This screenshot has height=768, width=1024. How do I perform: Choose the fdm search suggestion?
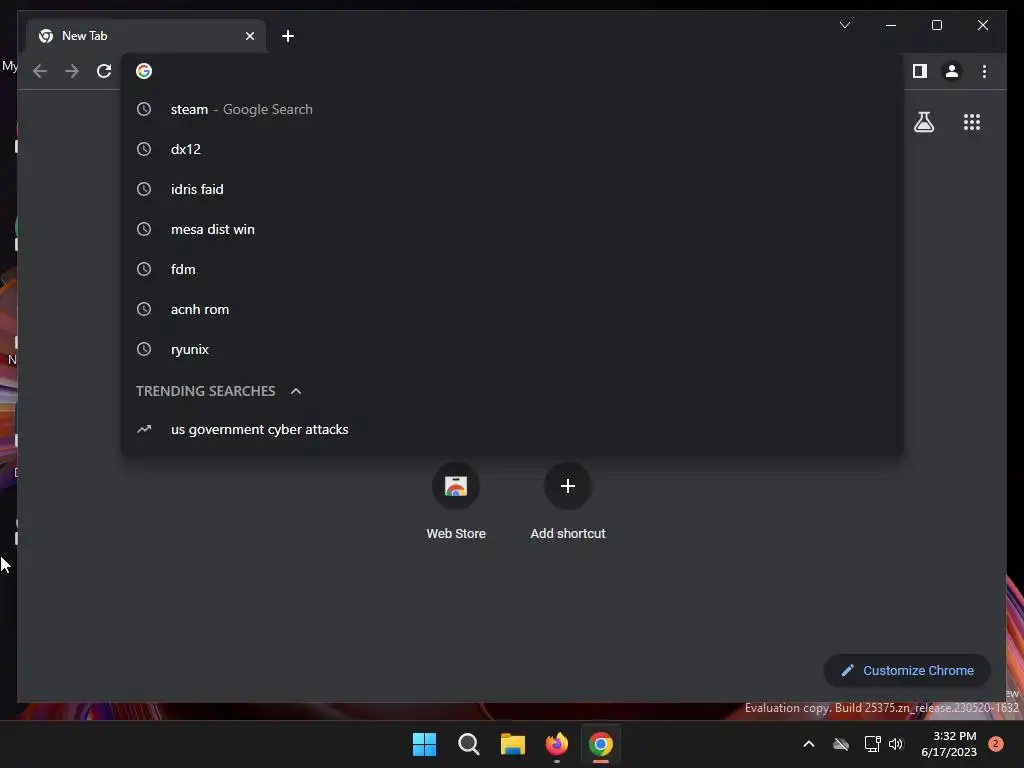512,269
